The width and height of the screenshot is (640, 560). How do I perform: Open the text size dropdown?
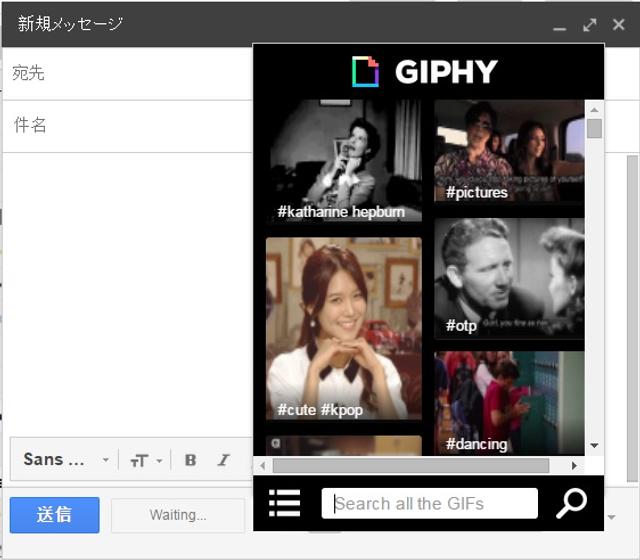(x=146, y=460)
